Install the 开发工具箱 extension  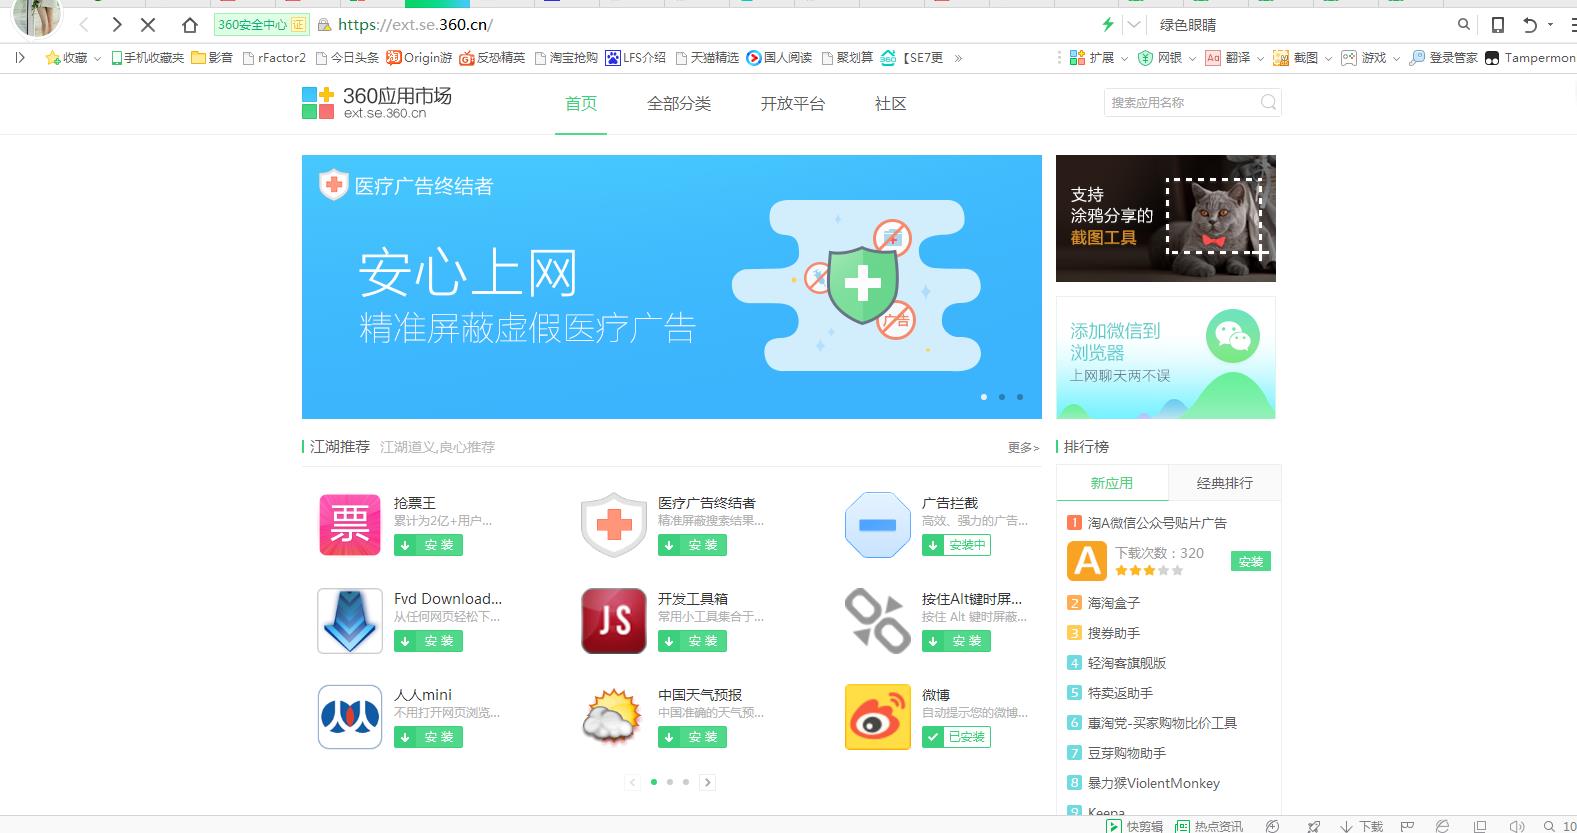[692, 641]
